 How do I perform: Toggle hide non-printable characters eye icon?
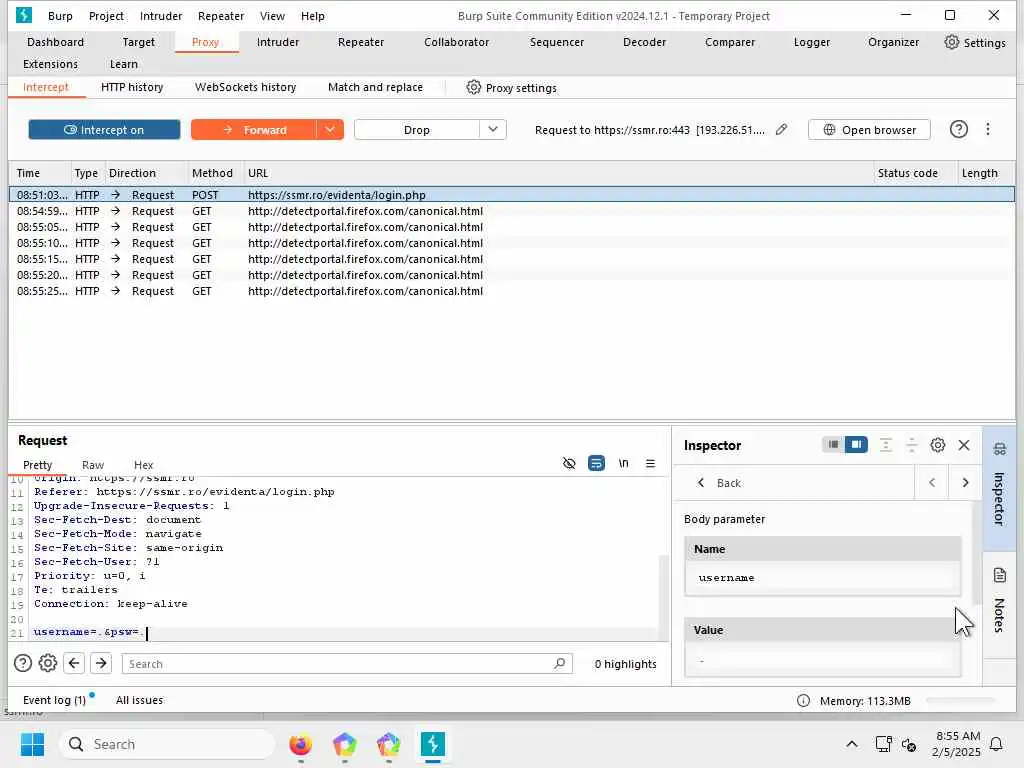point(569,463)
